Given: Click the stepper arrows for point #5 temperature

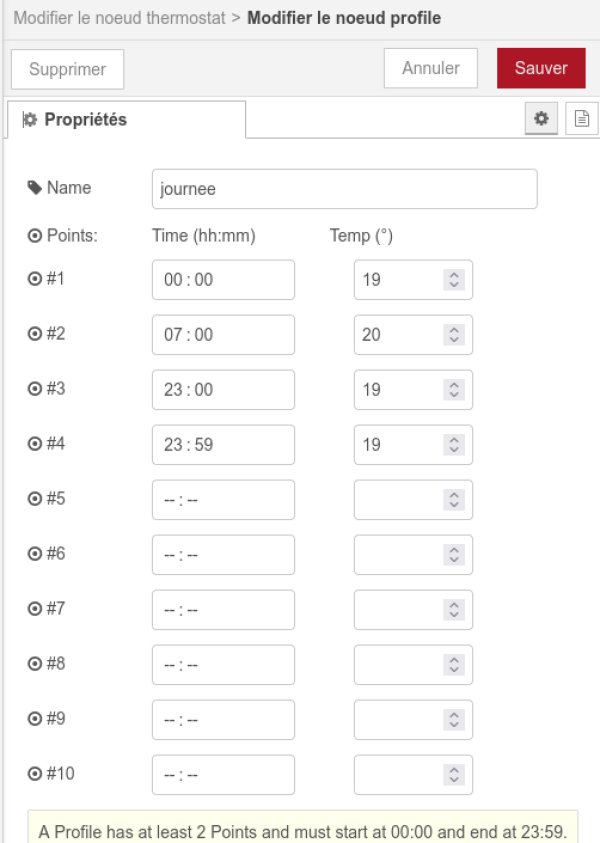Looking at the screenshot, I should (454, 500).
